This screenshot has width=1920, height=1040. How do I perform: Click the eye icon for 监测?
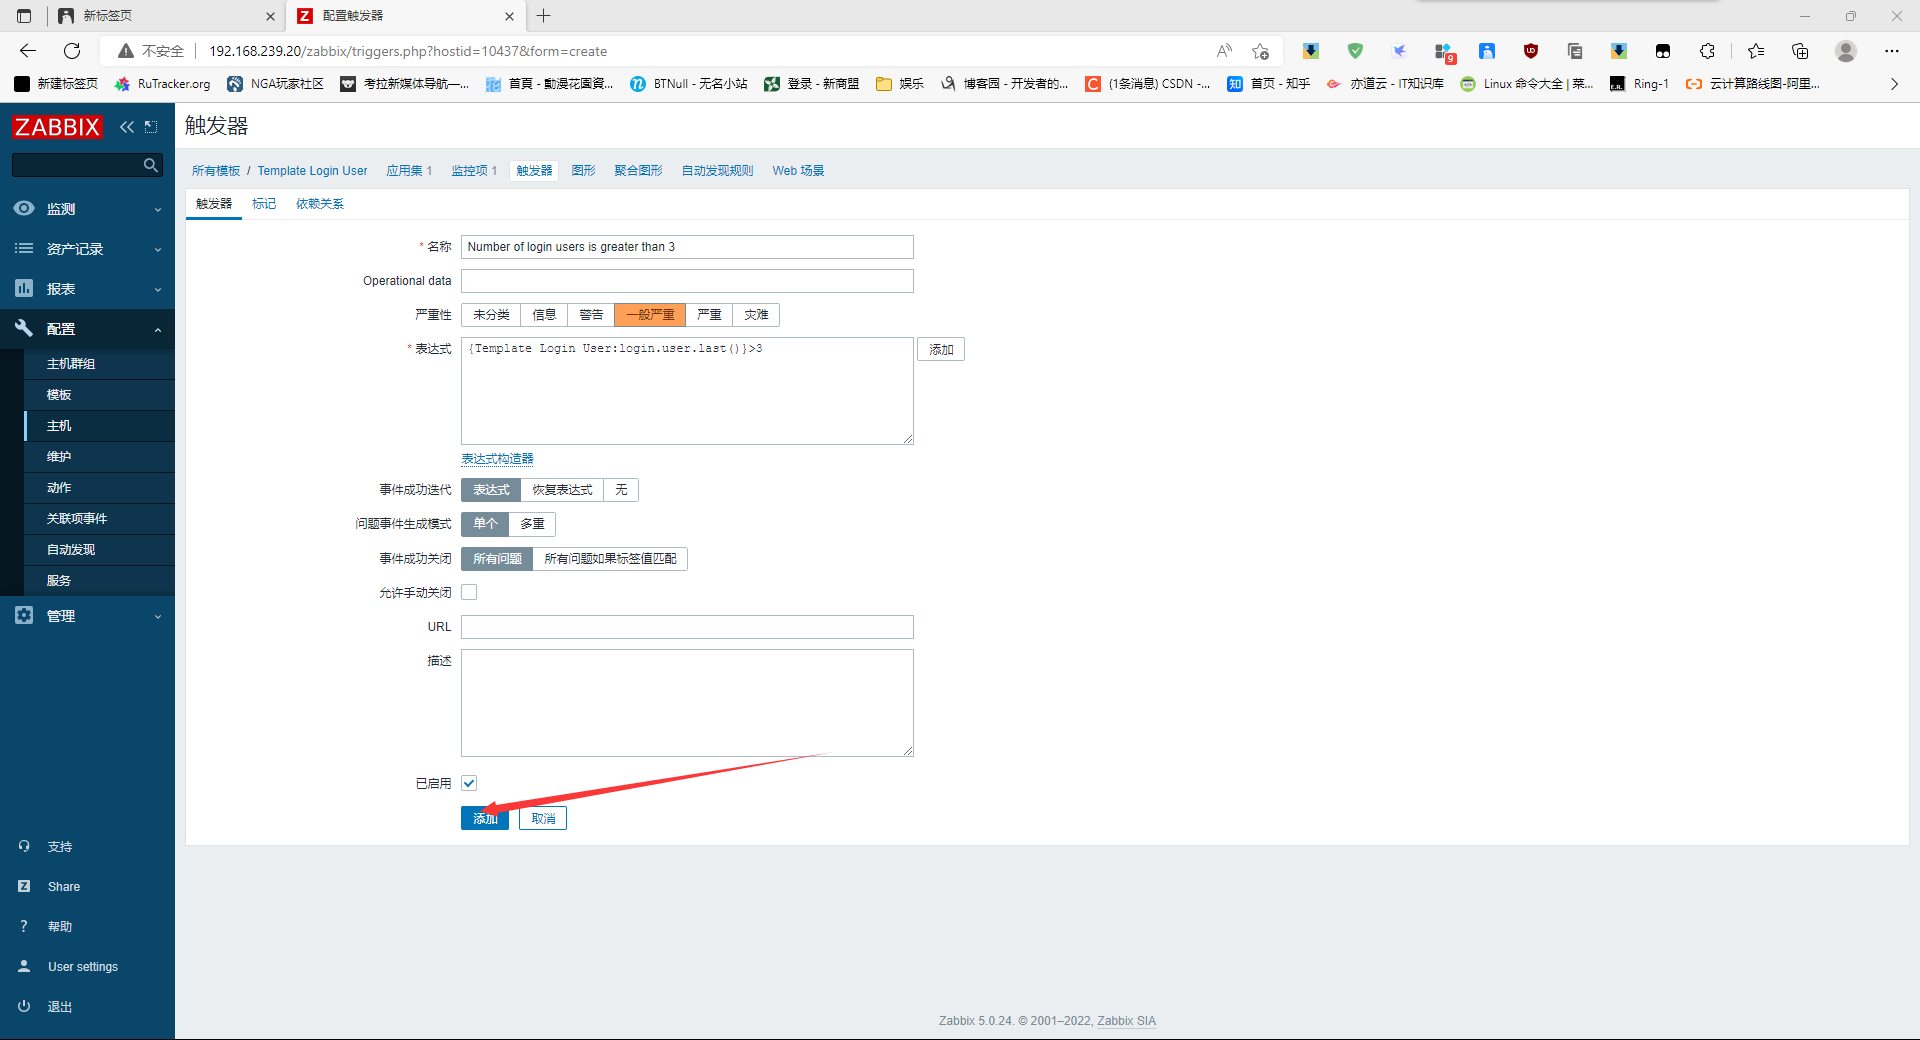click(24, 208)
